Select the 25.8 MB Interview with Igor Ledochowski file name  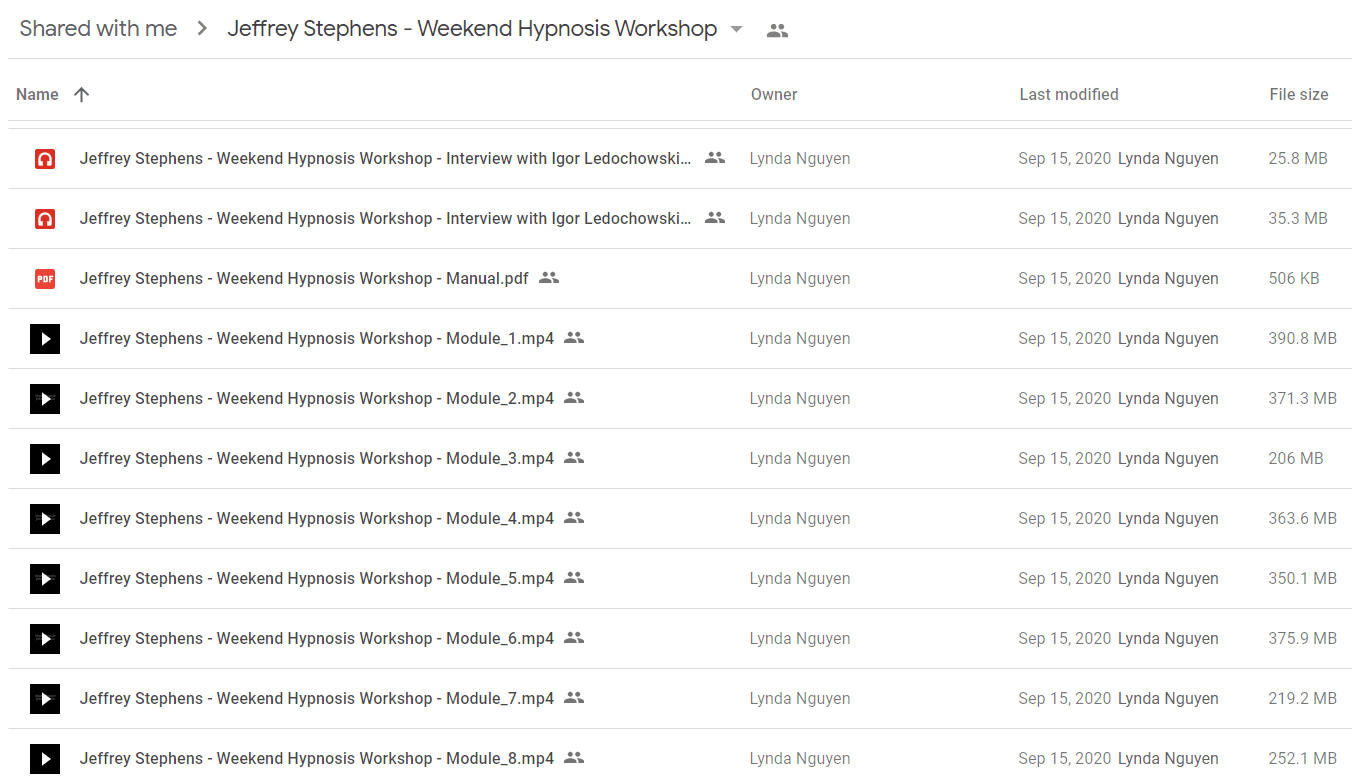pyautogui.click(x=386, y=159)
